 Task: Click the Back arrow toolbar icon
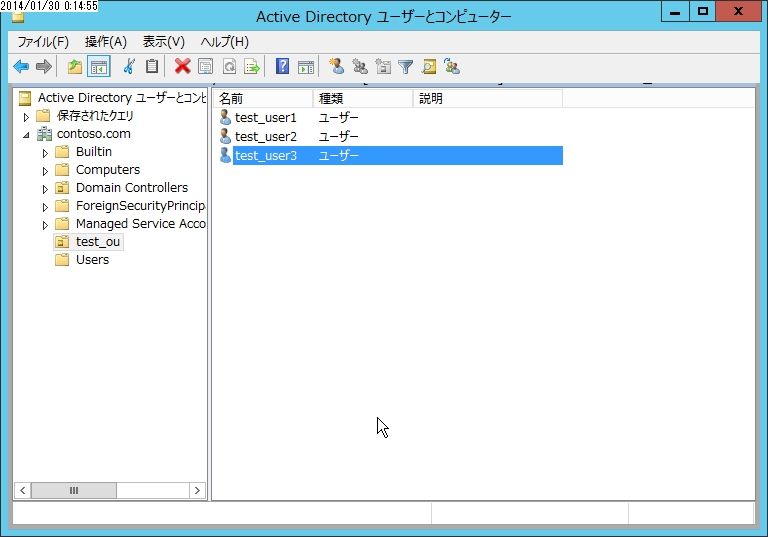tap(21, 66)
